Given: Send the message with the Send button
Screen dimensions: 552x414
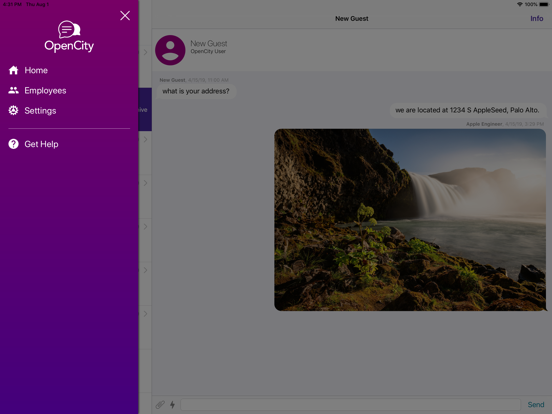Looking at the screenshot, I should click(535, 405).
